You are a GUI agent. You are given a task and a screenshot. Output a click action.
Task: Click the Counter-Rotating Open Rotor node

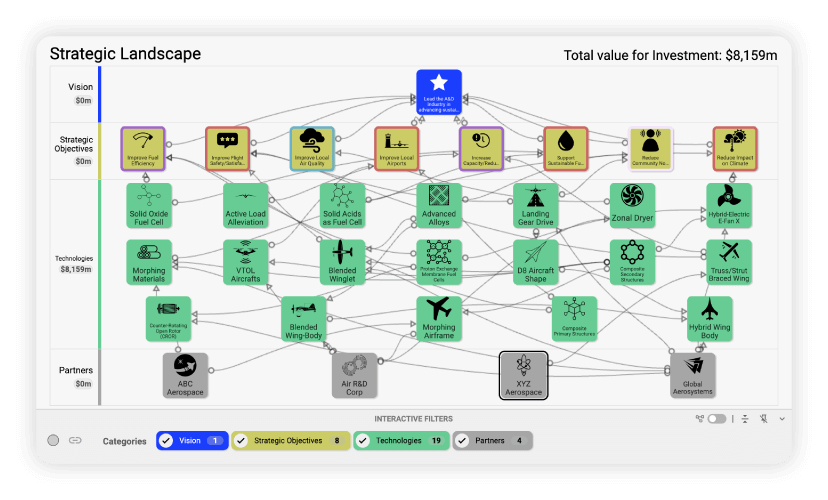click(x=168, y=318)
